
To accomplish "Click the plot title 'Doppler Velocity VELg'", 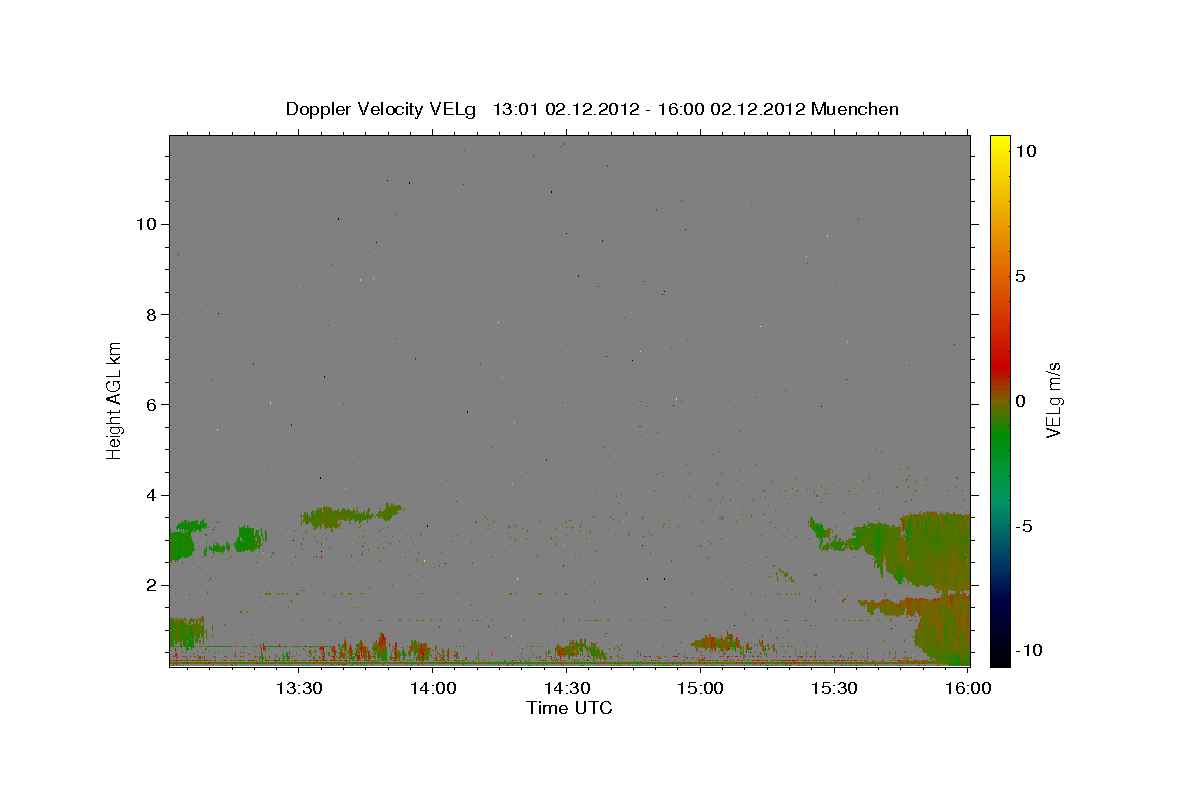I will tap(379, 109).
